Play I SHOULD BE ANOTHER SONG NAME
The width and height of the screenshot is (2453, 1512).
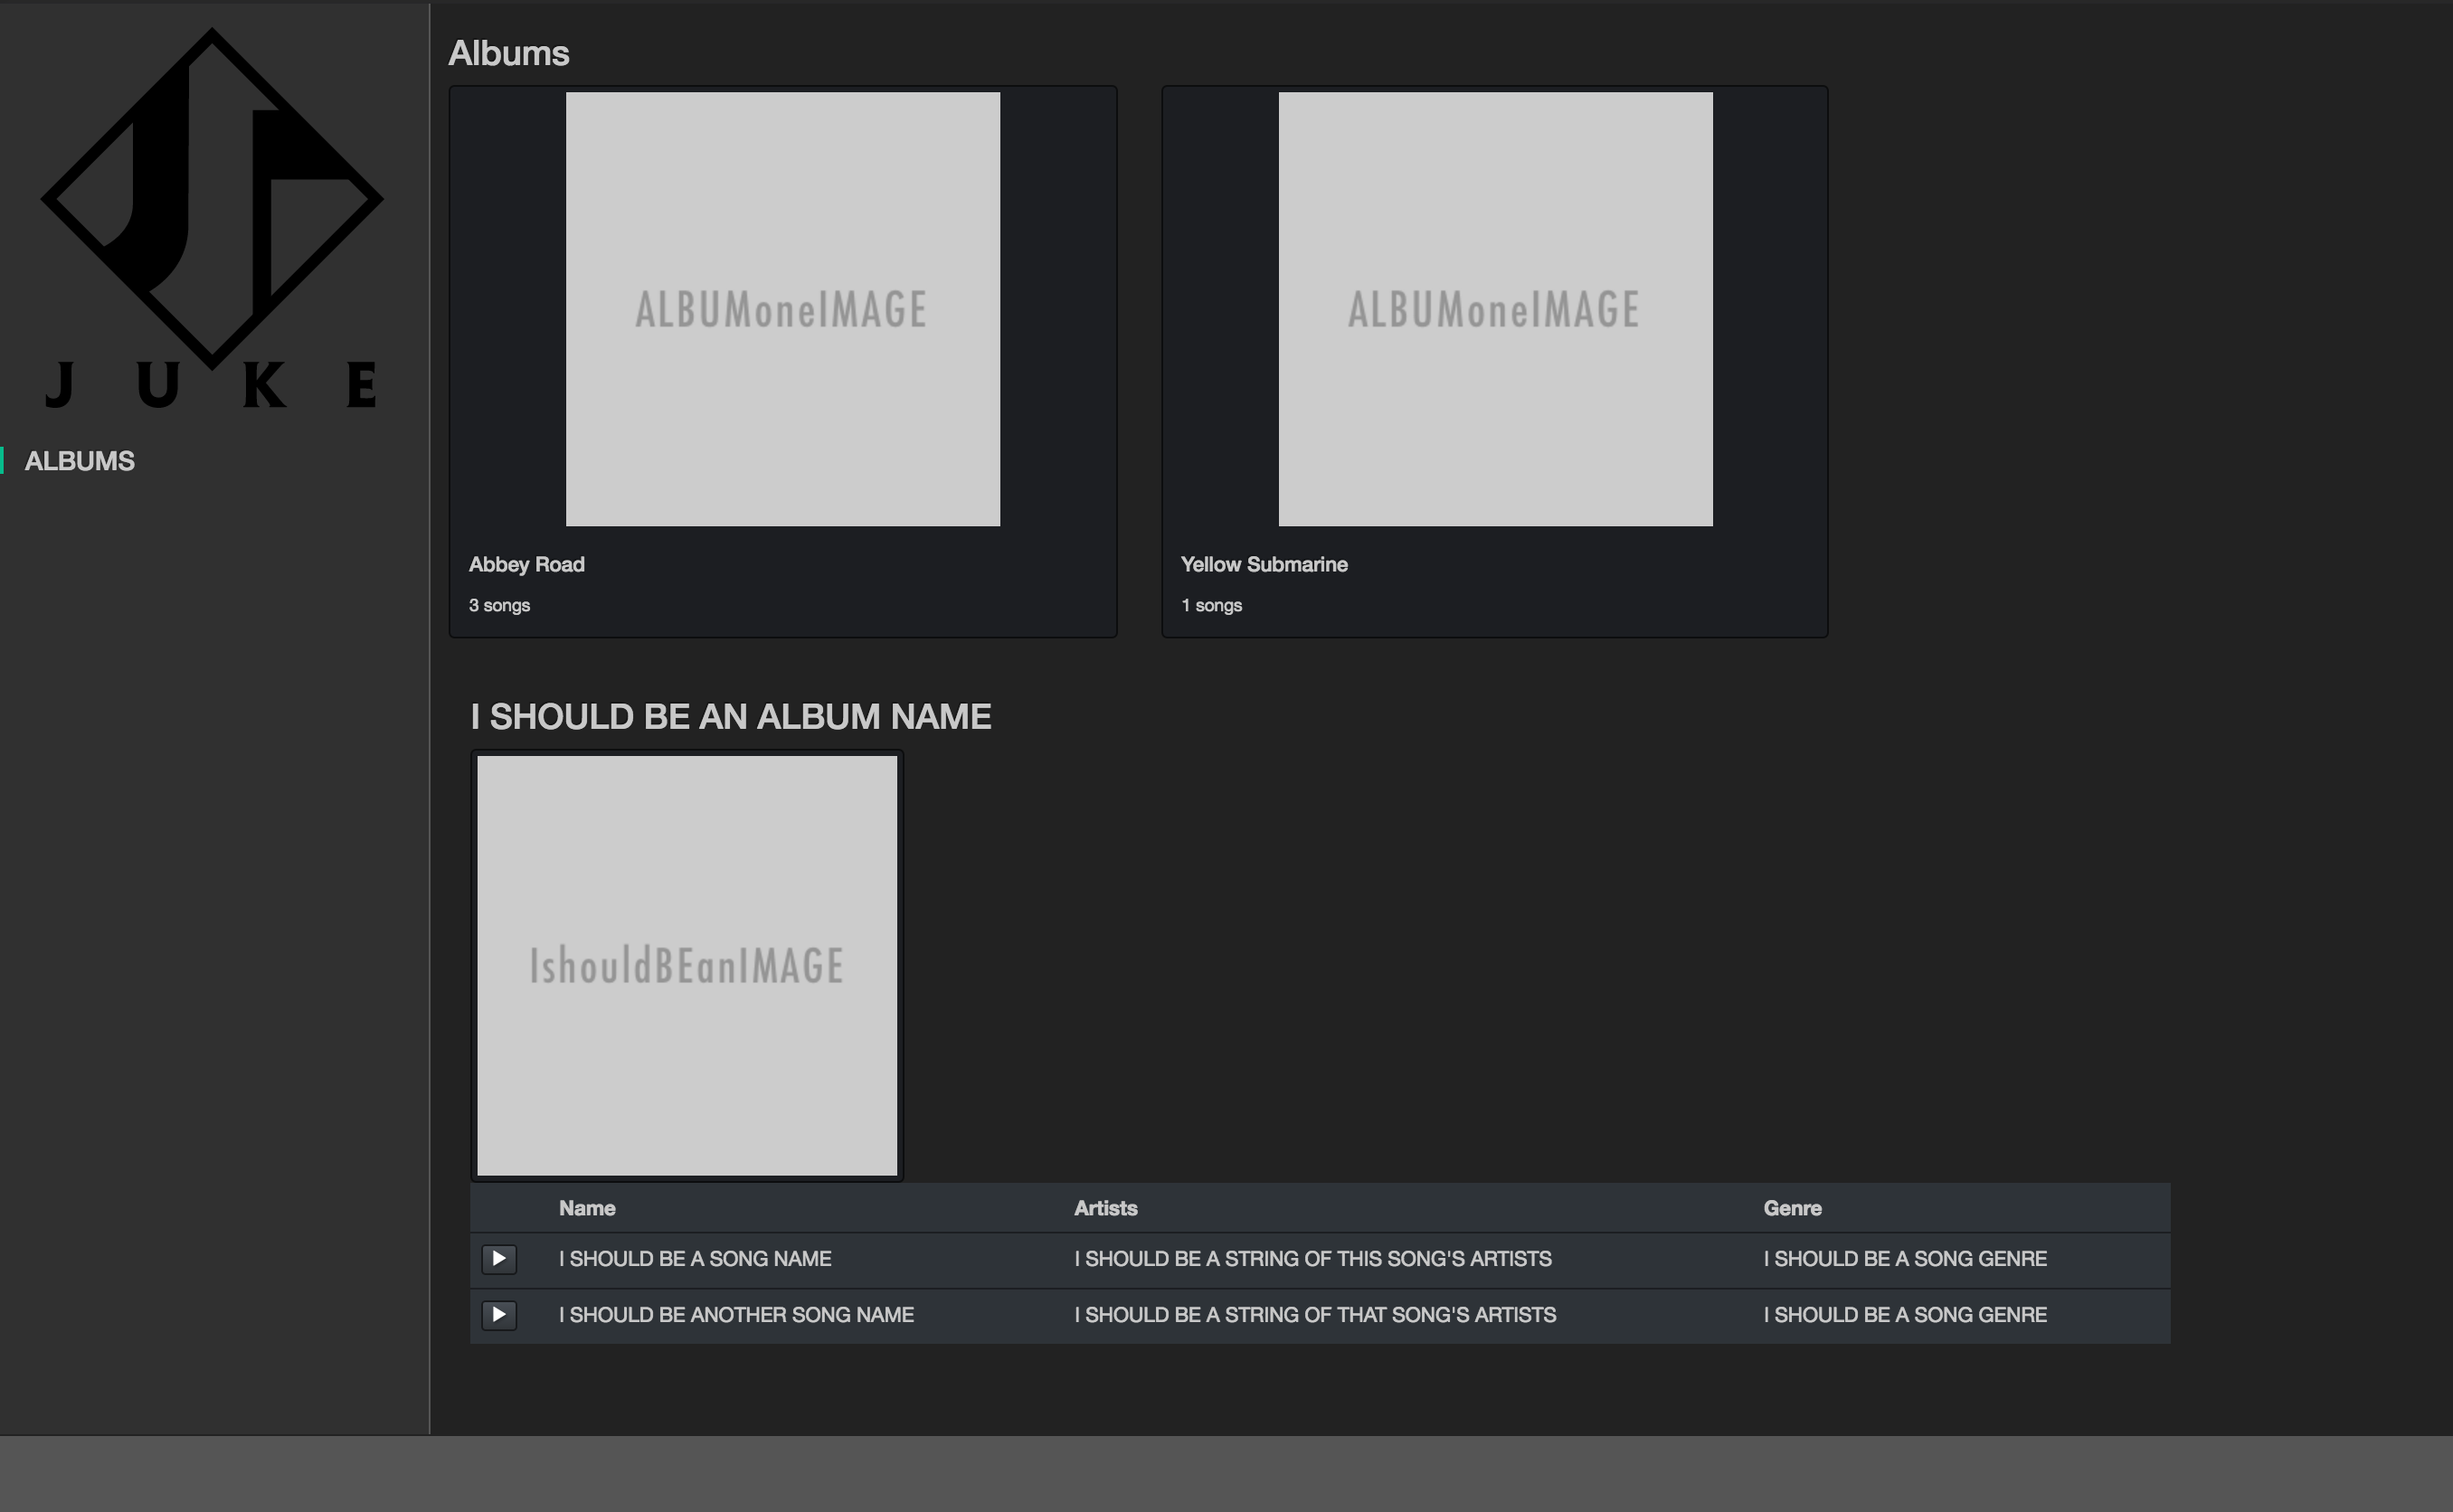(x=499, y=1314)
